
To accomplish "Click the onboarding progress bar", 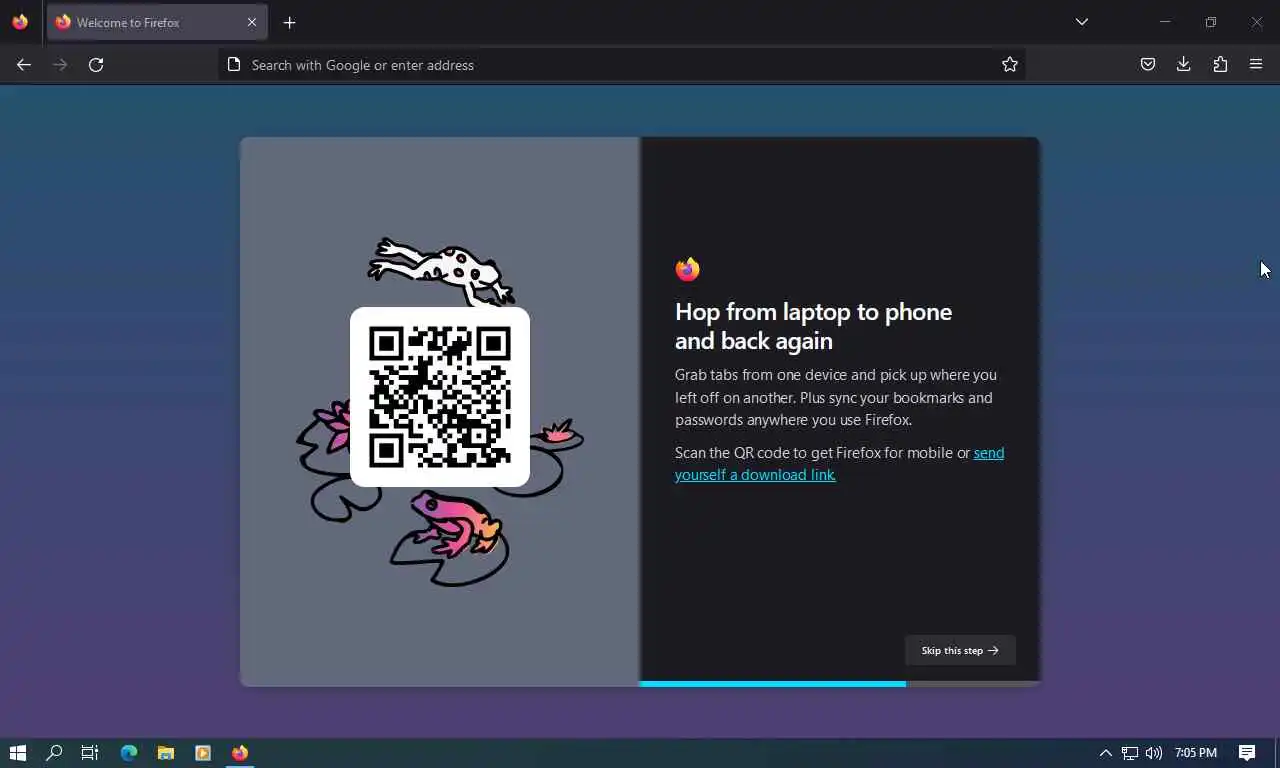I will coord(839,684).
